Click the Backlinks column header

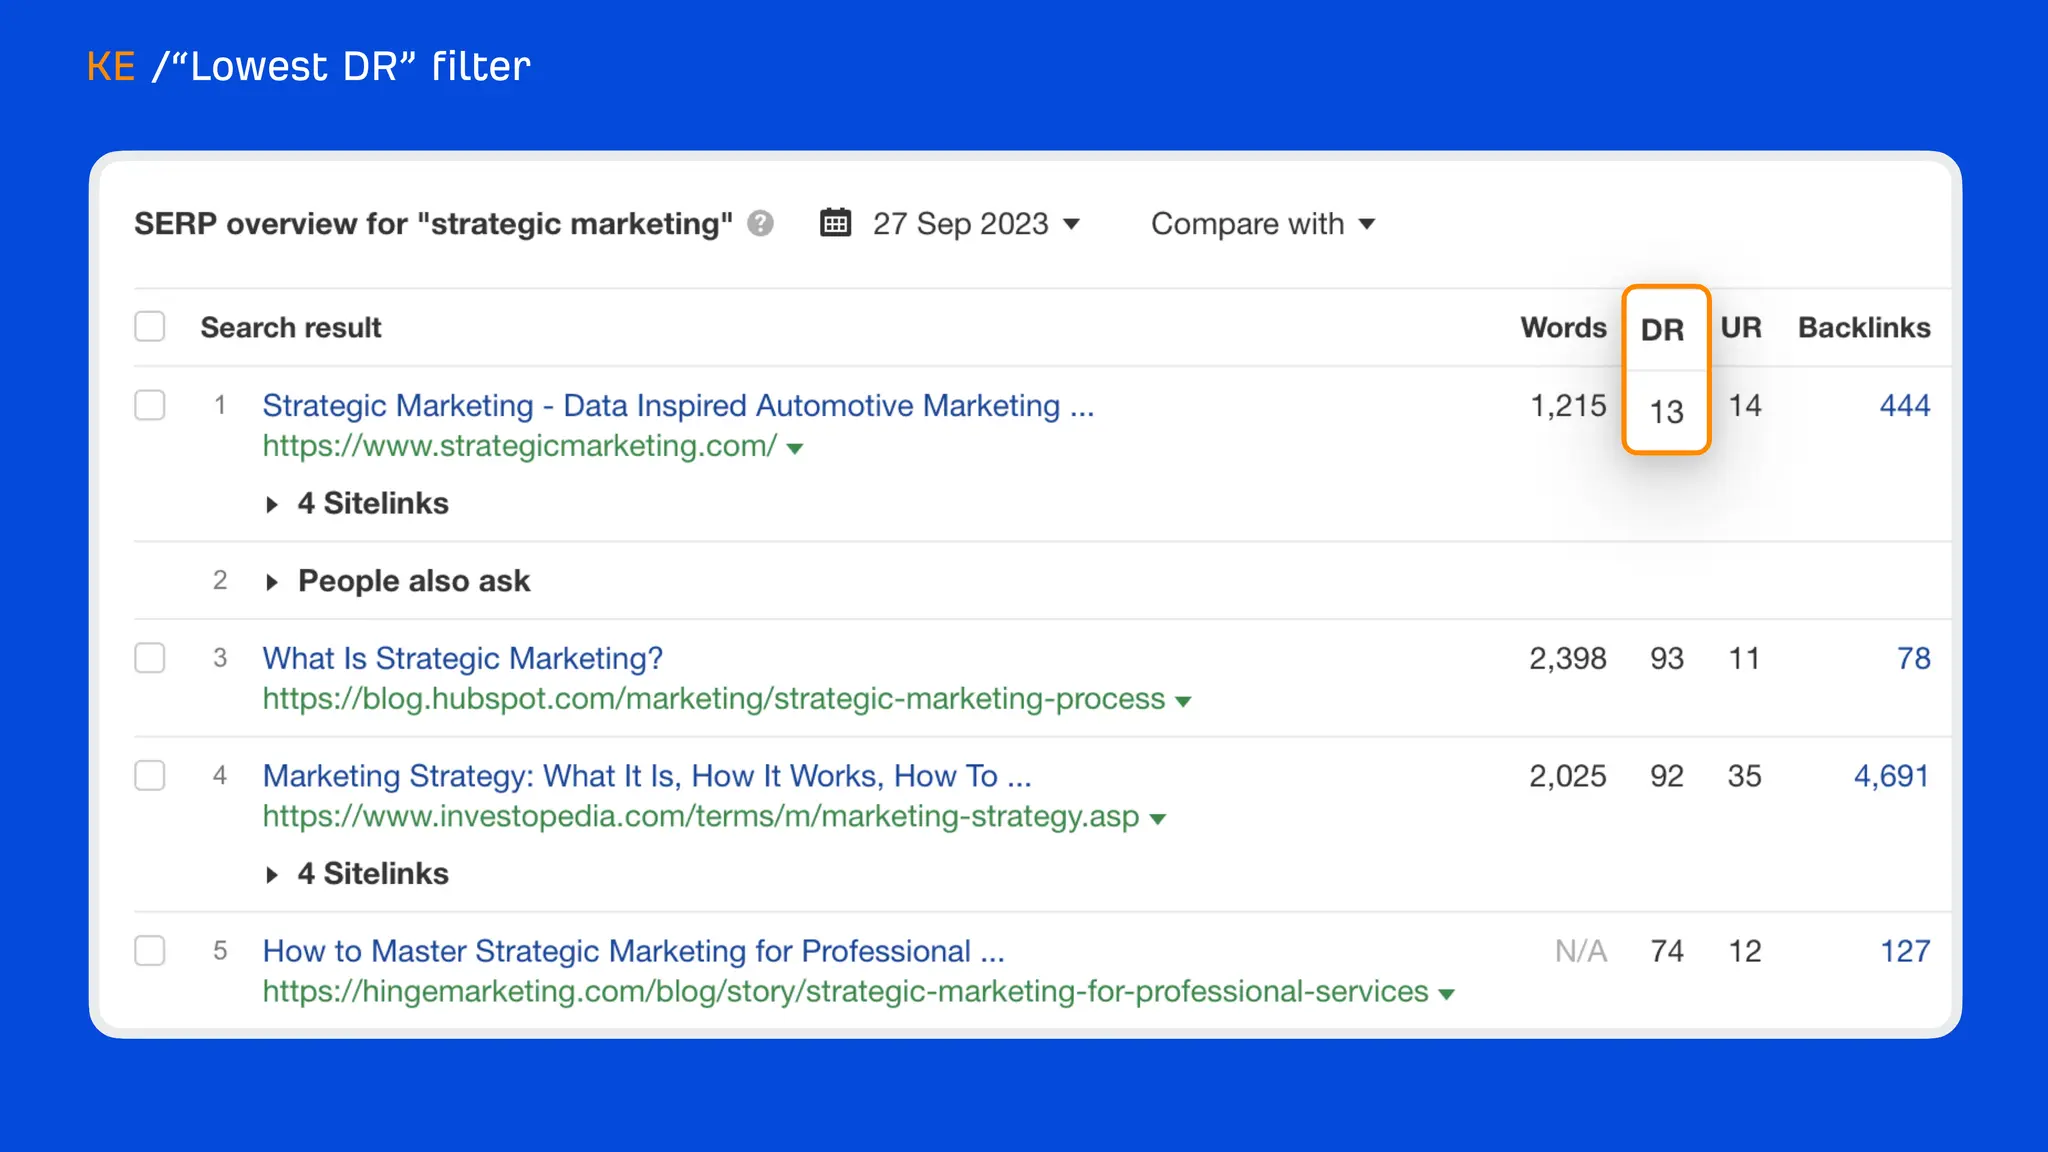pos(1864,327)
